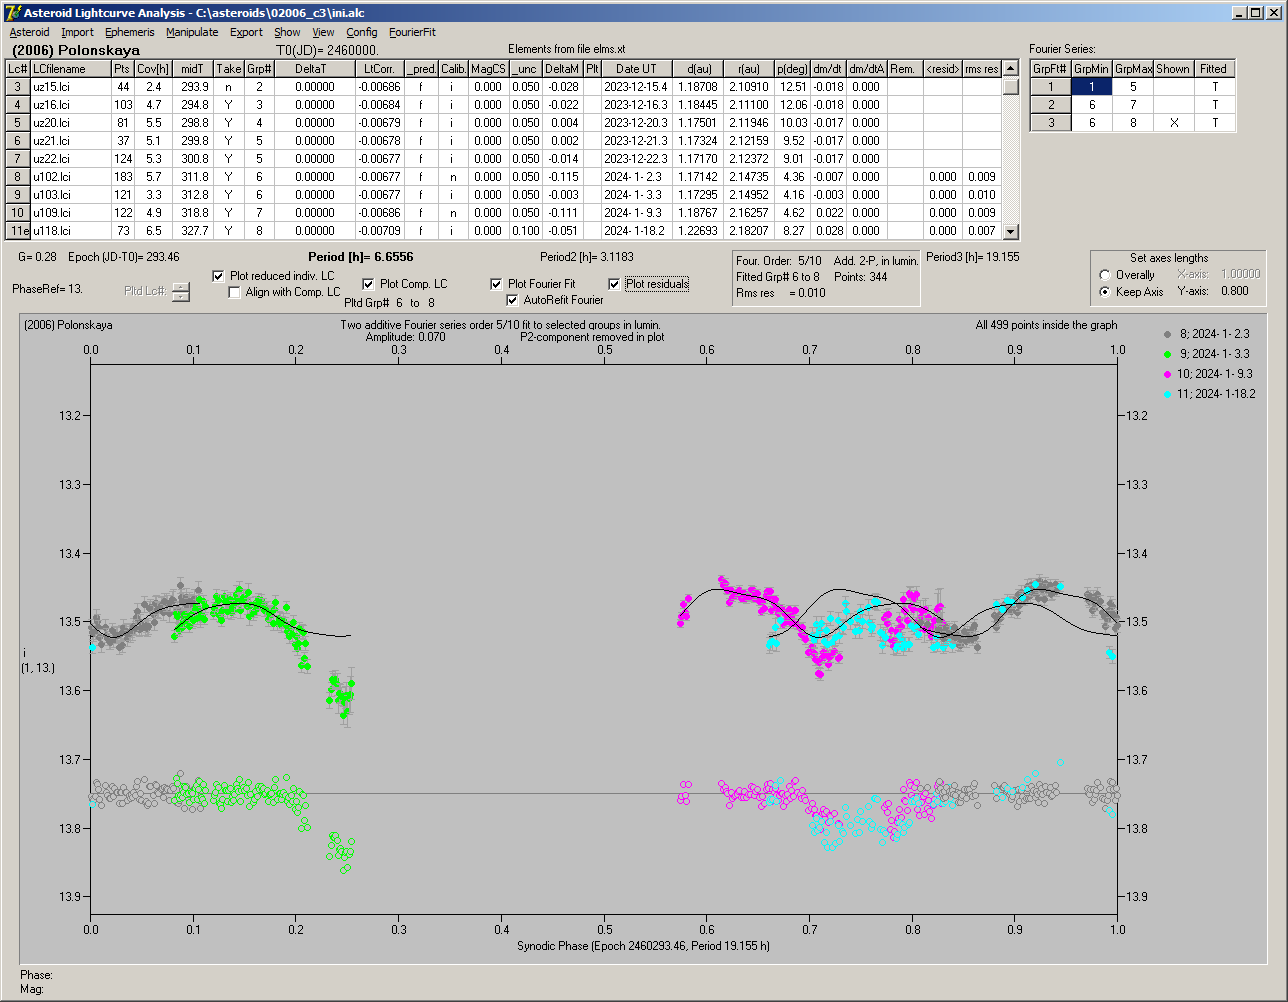The image size is (1288, 1002).
Task: Click the Y-axis value 0.800 field
Action: pyautogui.click(x=1236, y=292)
